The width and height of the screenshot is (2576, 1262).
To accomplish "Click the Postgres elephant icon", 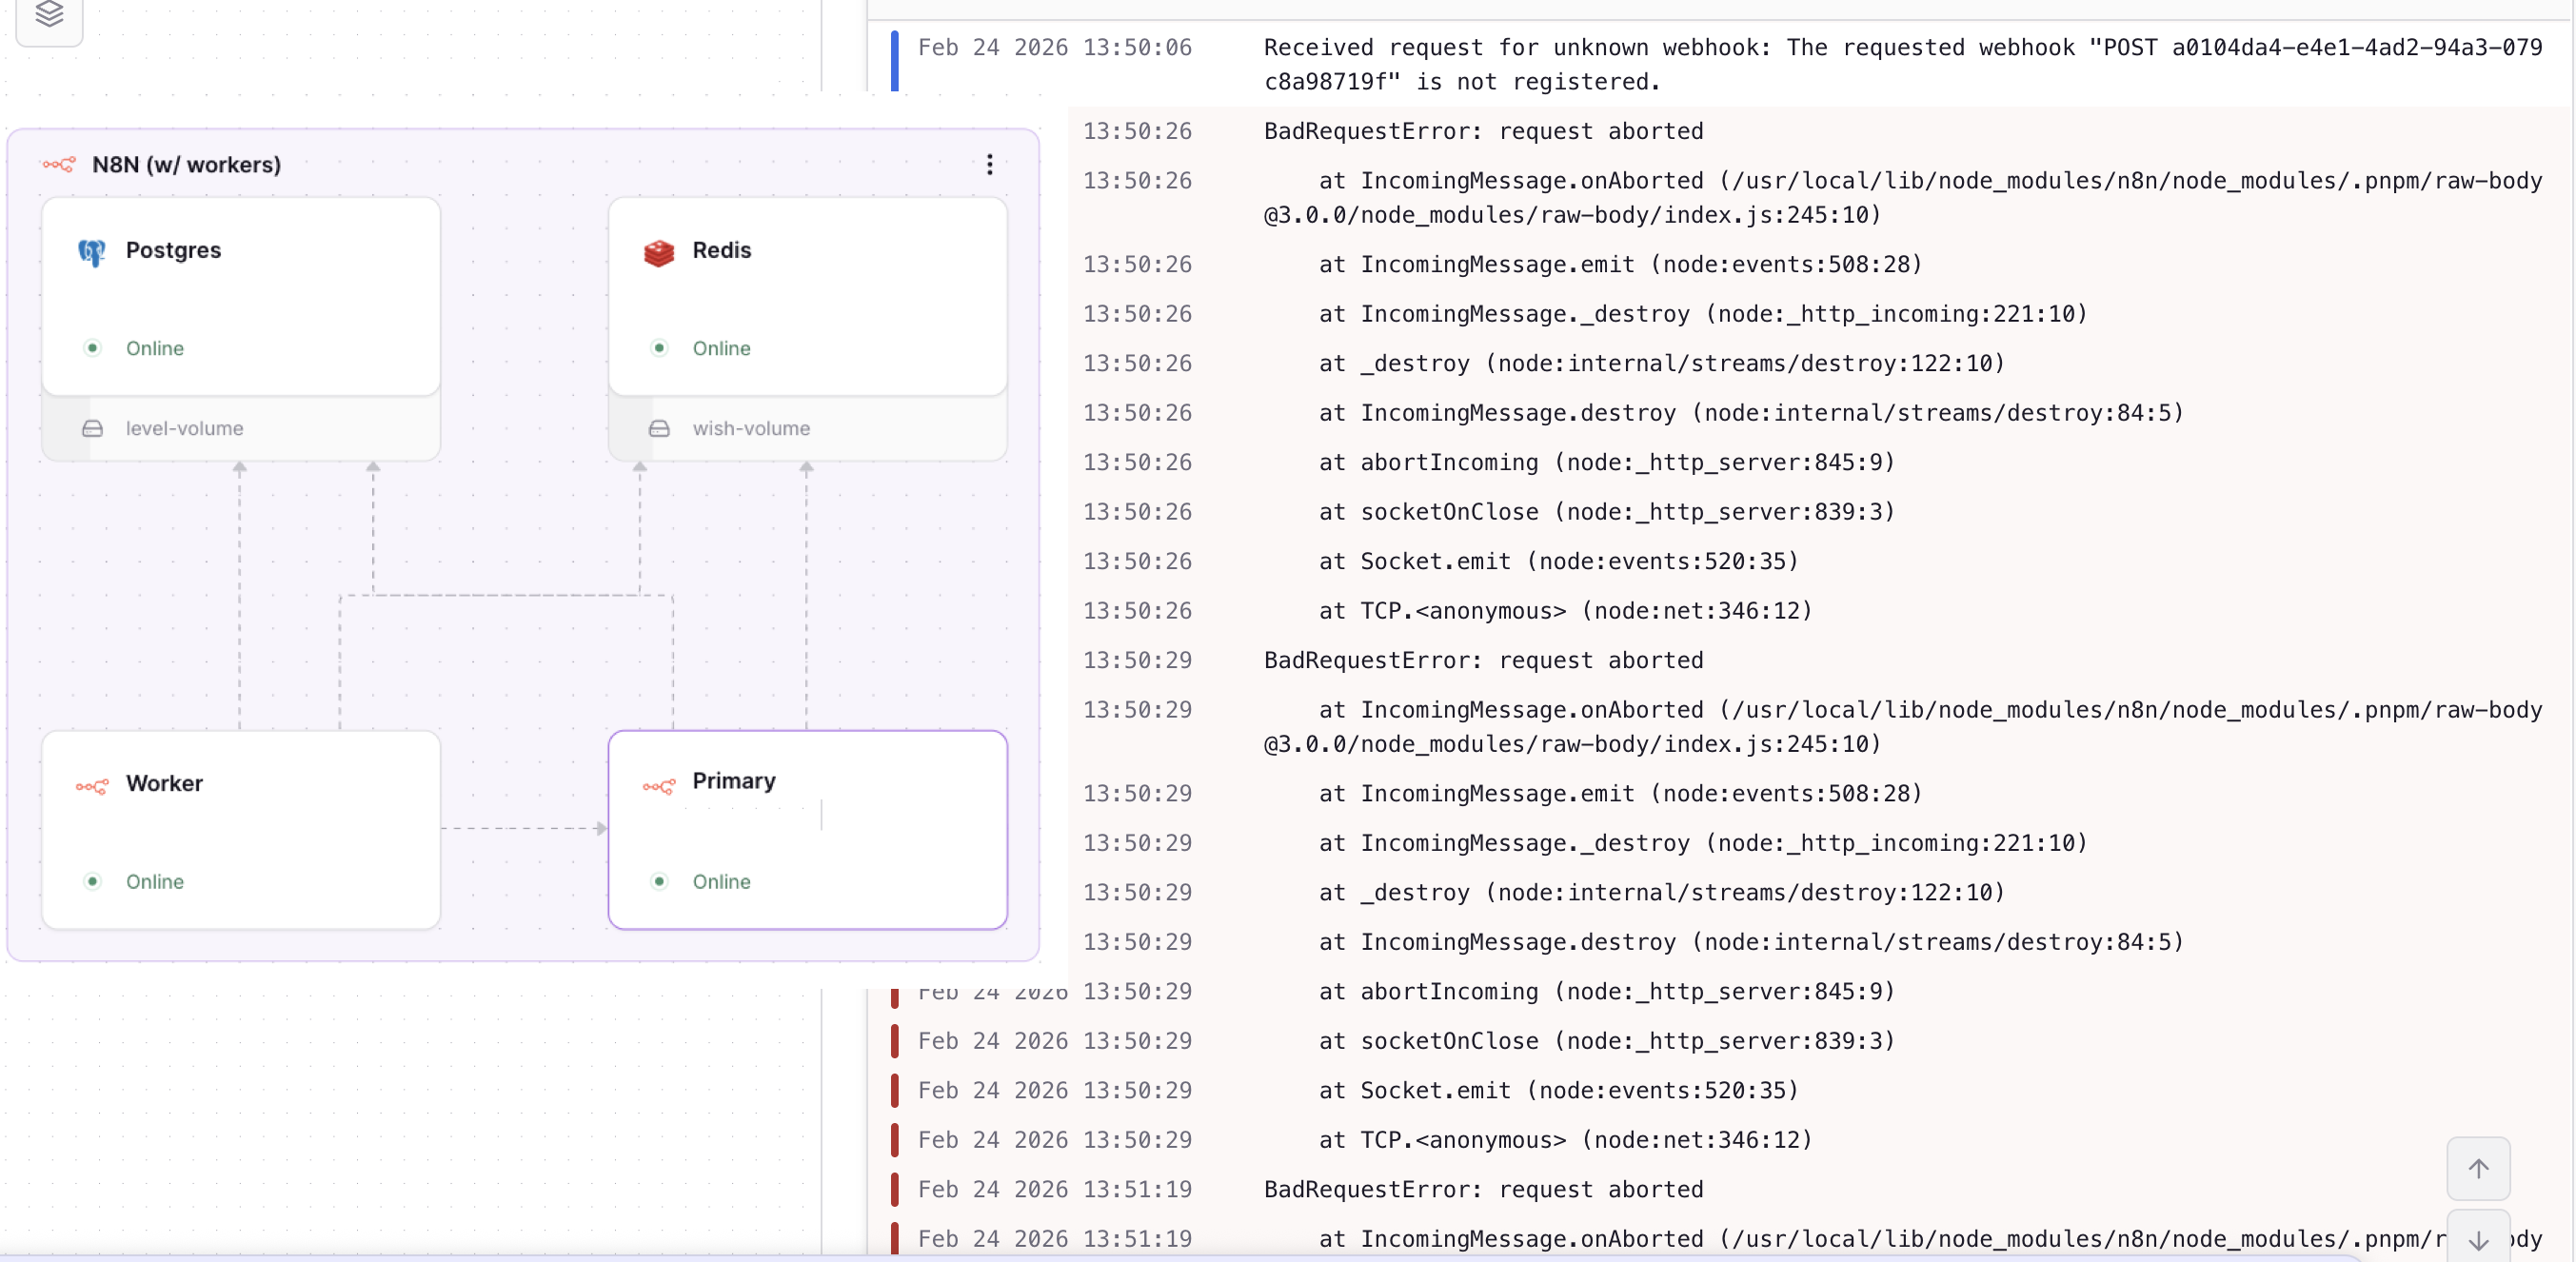I will [92, 252].
